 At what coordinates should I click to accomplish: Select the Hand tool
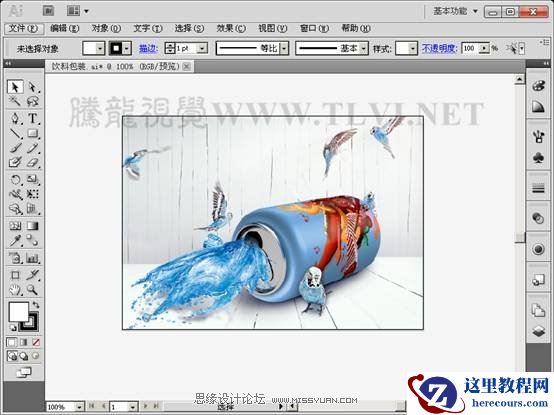15,290
